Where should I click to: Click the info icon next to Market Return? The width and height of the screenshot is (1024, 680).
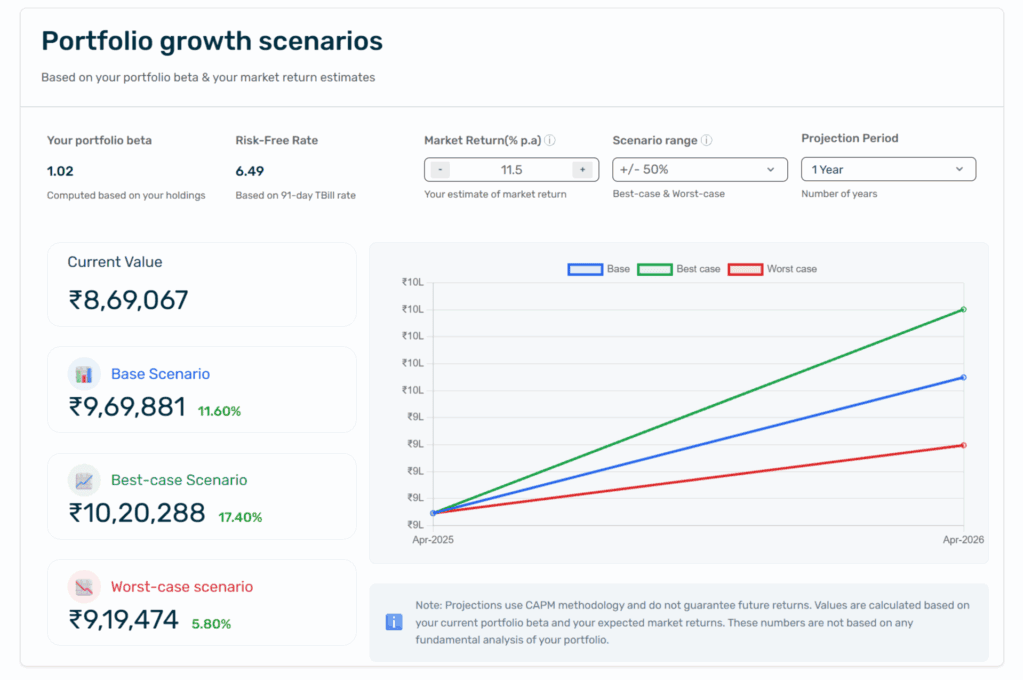coord(550,141)
